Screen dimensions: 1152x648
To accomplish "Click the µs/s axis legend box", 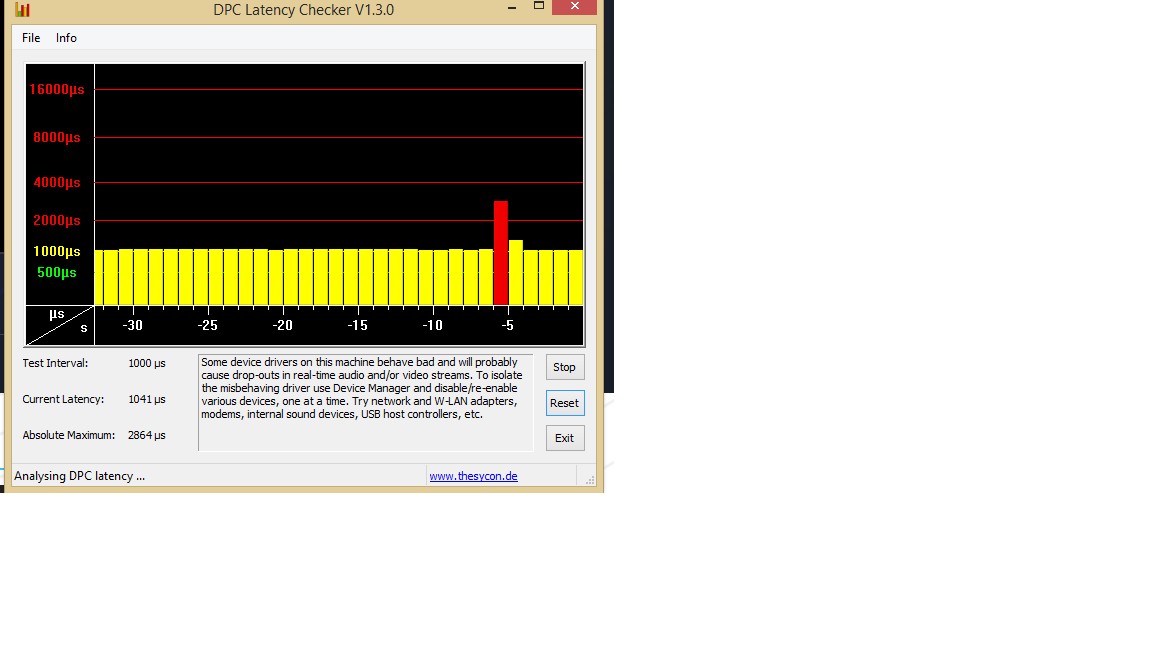I will pyautogui.click(x=60, y=325).
